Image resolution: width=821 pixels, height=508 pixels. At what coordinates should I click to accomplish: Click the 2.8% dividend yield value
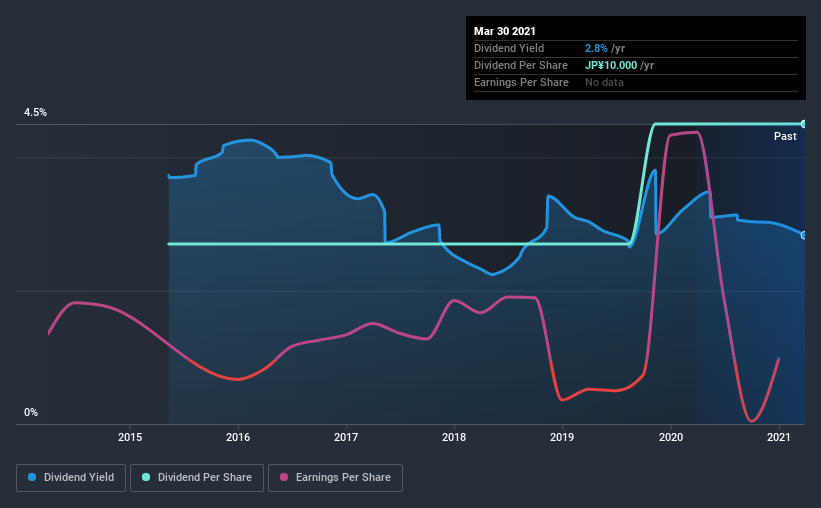(x=596, y=48)
